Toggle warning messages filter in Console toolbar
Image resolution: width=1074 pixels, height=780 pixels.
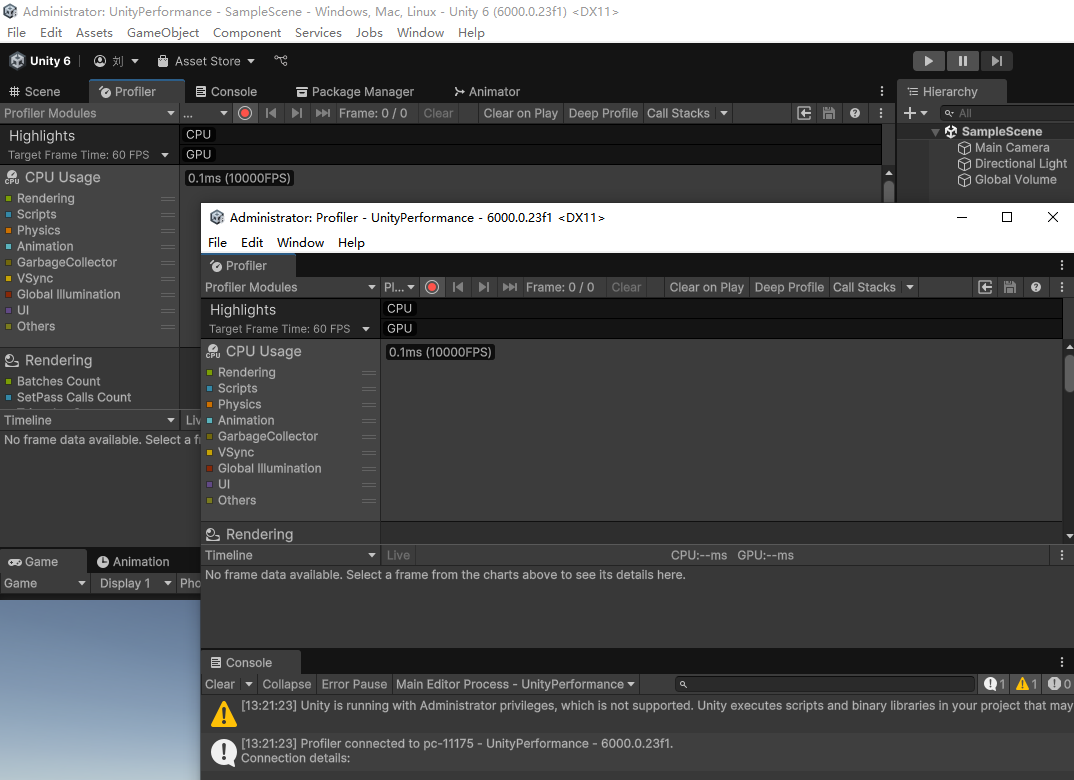click(1026, 684)
